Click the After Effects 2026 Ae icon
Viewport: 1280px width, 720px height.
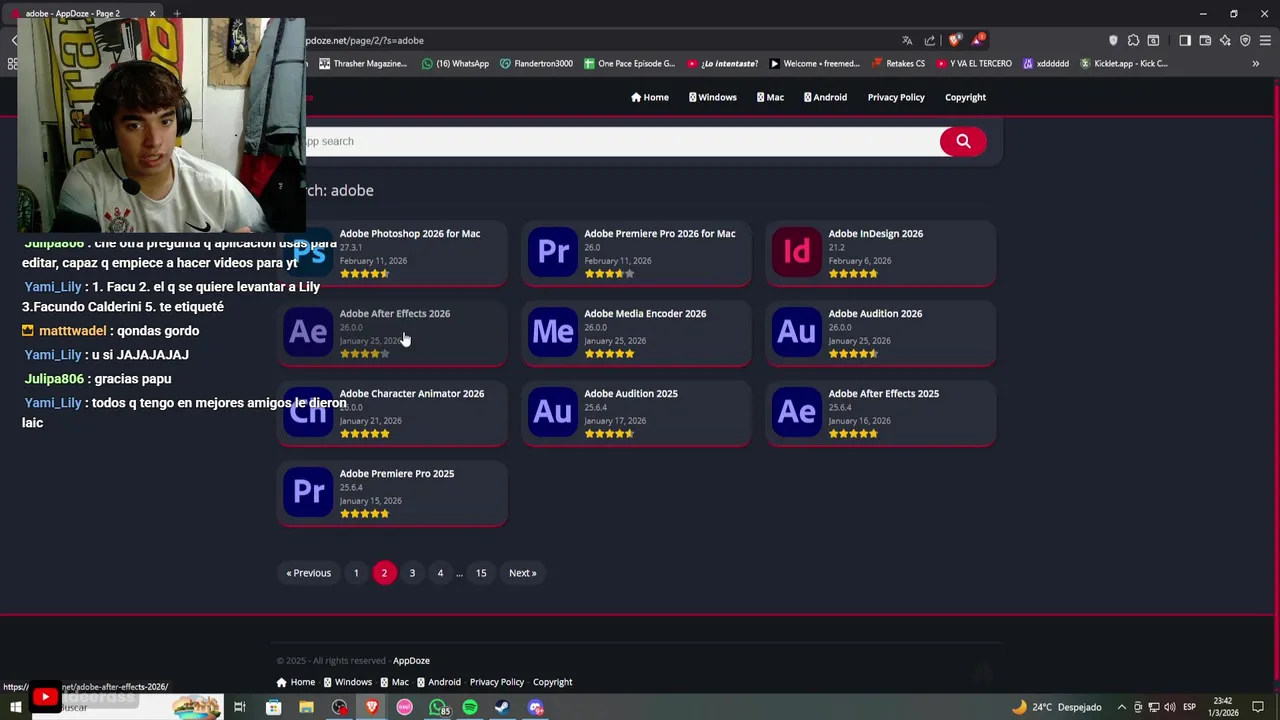click(308, 332)
